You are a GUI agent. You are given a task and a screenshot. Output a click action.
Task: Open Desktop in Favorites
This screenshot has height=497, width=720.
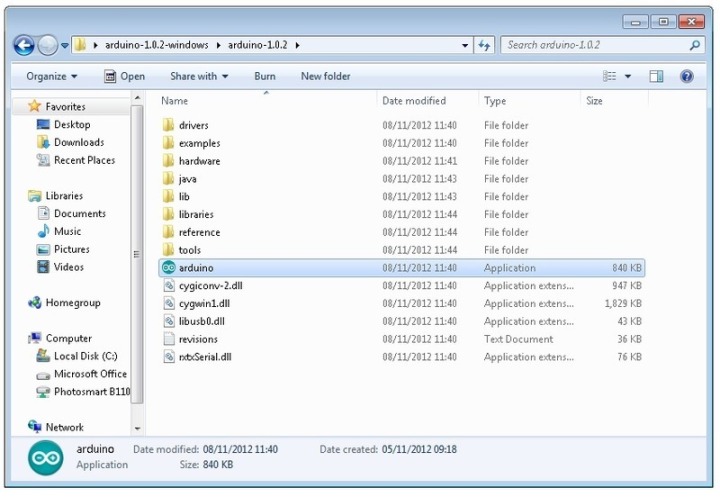[x=72, y=124]
